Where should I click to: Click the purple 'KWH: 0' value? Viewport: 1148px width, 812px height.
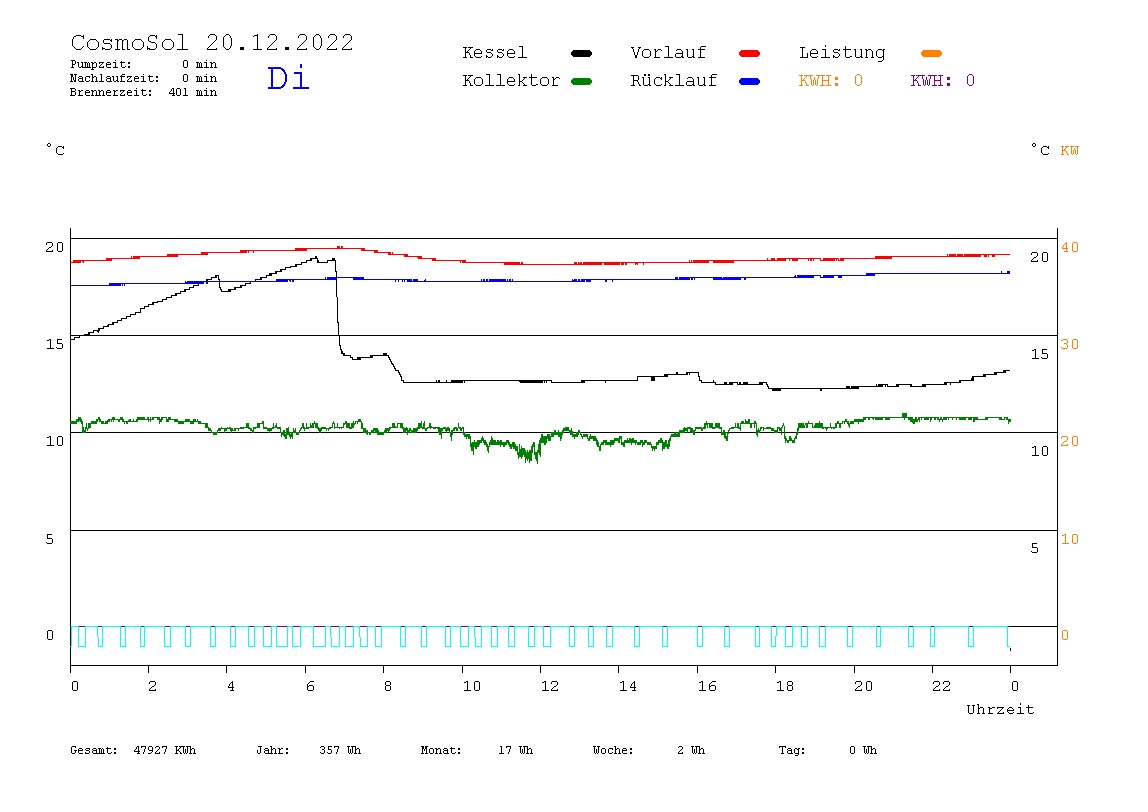(942, 81)
